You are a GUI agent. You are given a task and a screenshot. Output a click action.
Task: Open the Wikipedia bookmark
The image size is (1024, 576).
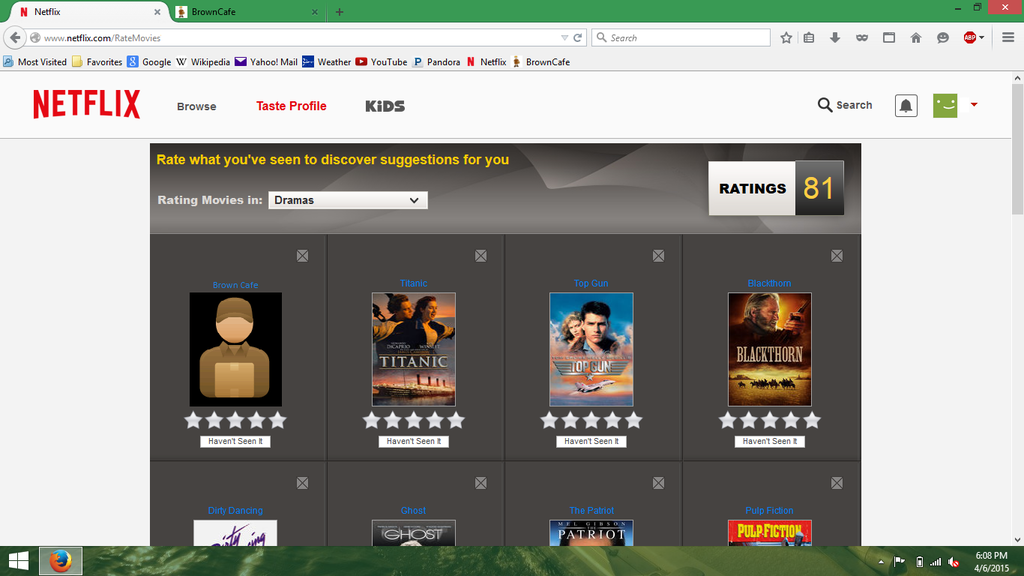coord(203,62)
